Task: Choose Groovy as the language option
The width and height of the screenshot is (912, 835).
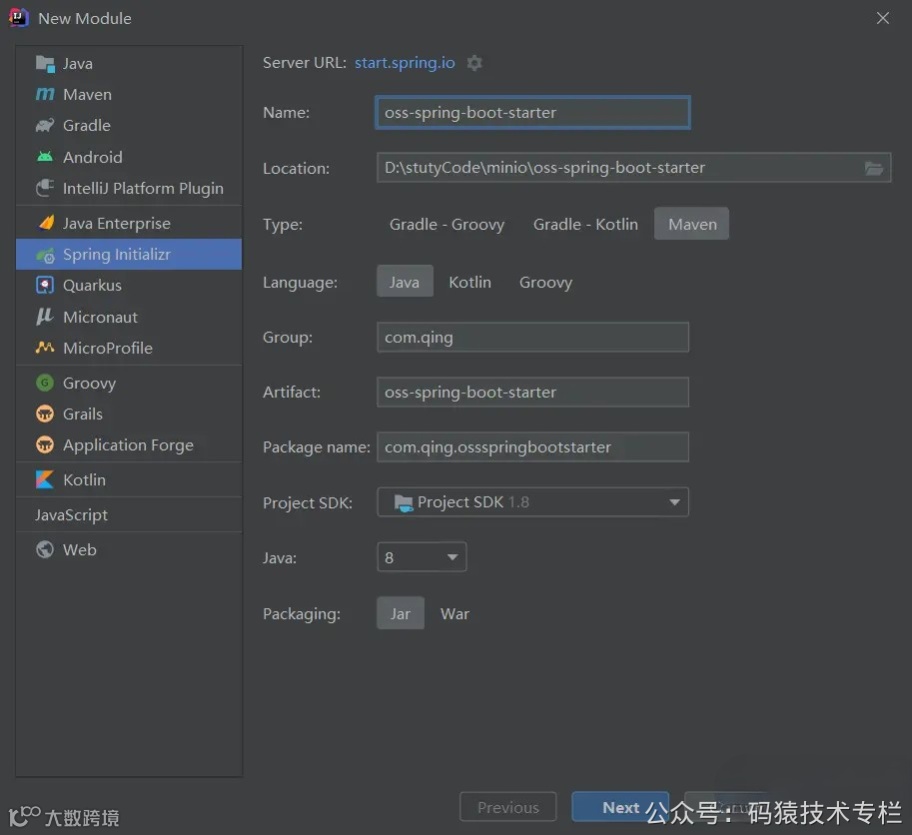Action: [546, 282]
